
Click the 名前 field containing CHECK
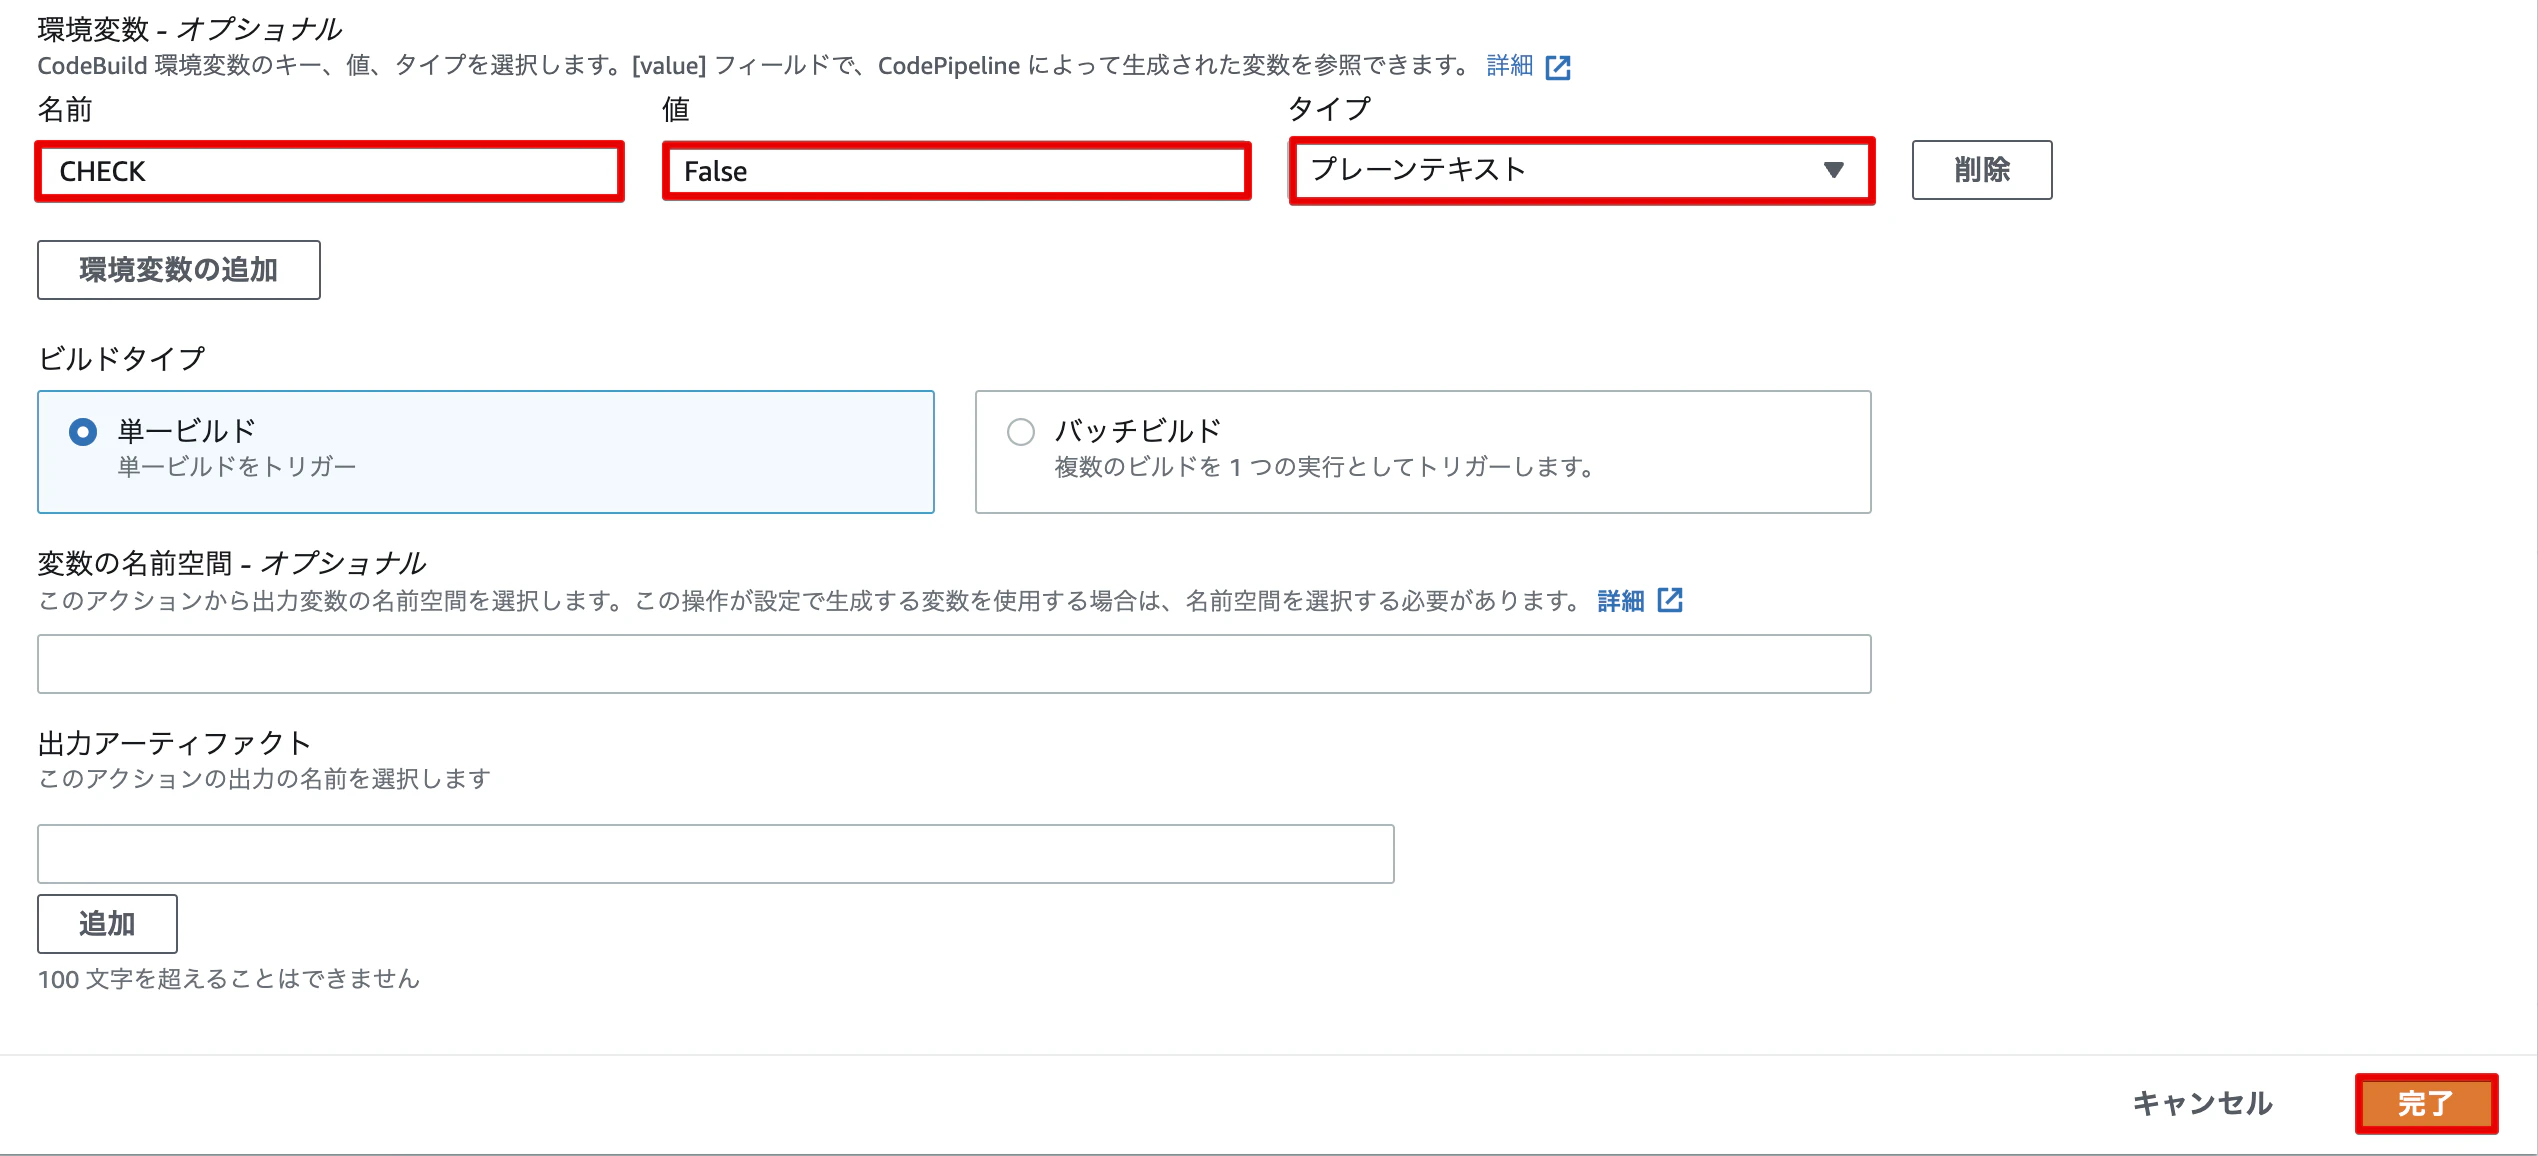coord(329,171)
